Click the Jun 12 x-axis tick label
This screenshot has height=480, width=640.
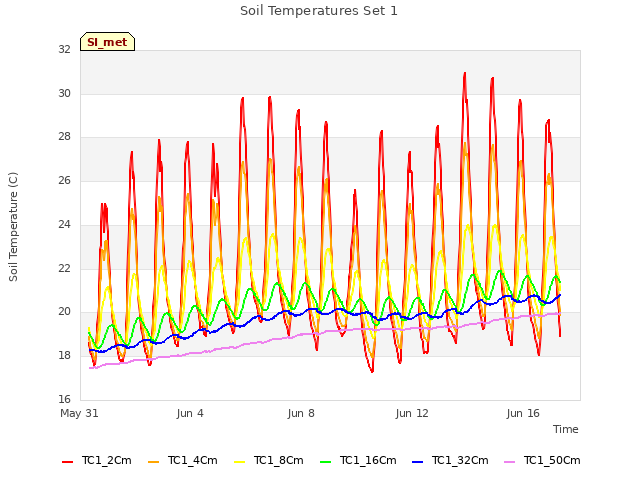pos(412,413)
